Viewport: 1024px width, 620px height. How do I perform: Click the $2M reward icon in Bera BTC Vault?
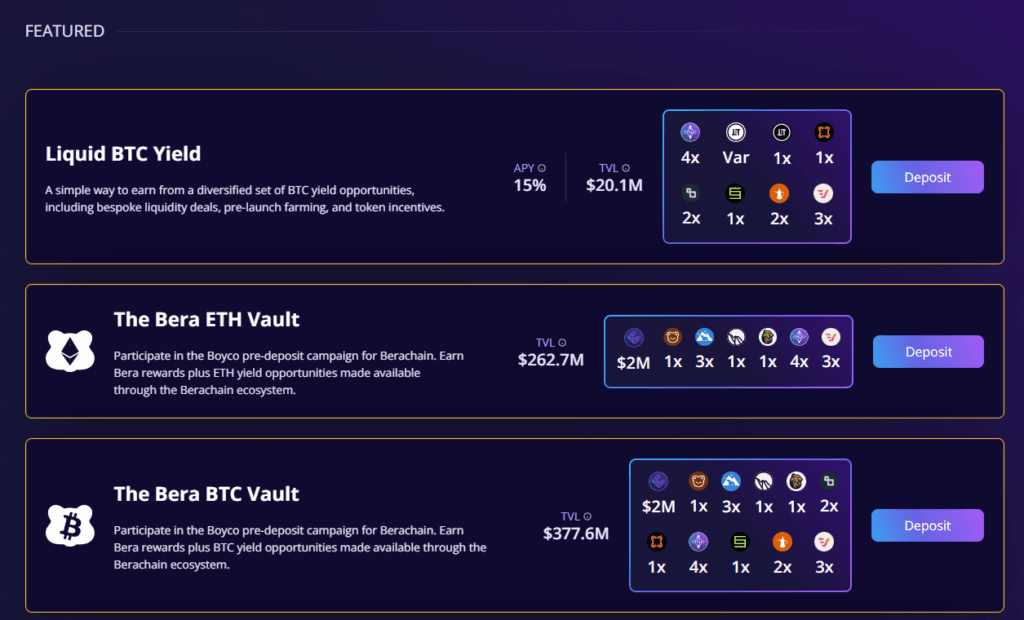pyautogui.click(x=658, y=481)
